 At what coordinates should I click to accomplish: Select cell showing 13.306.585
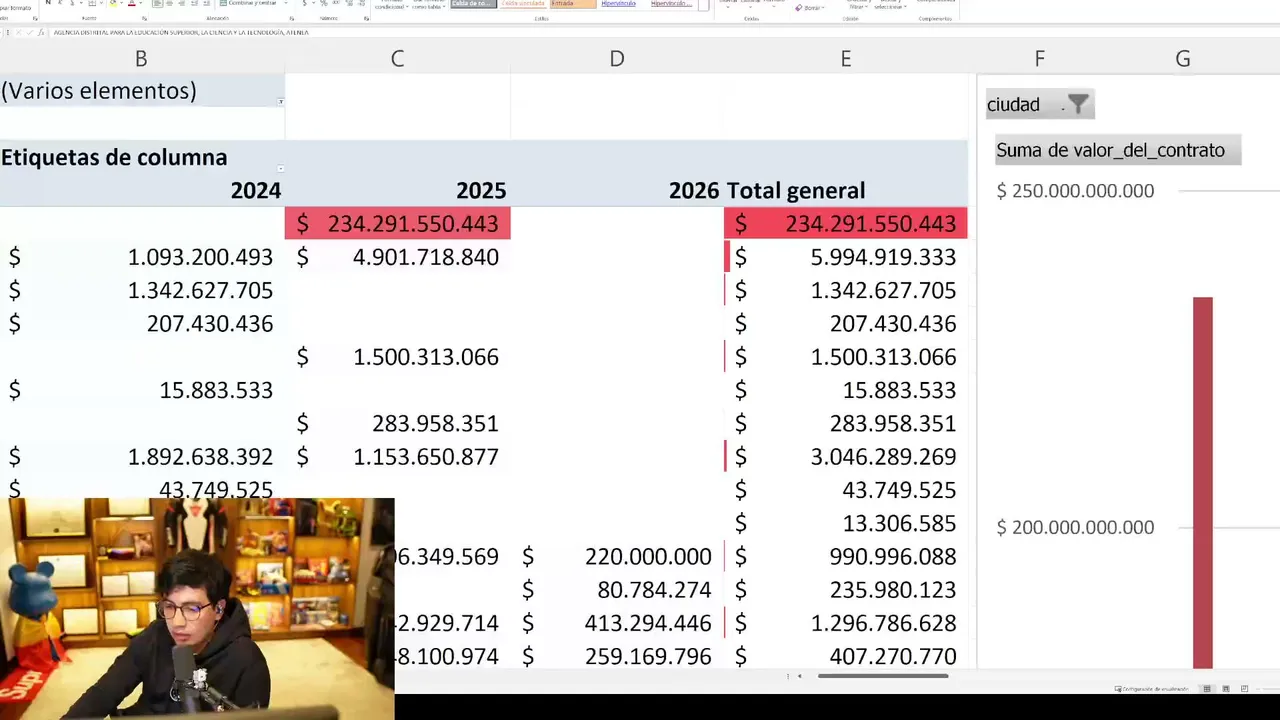[846, 523]
